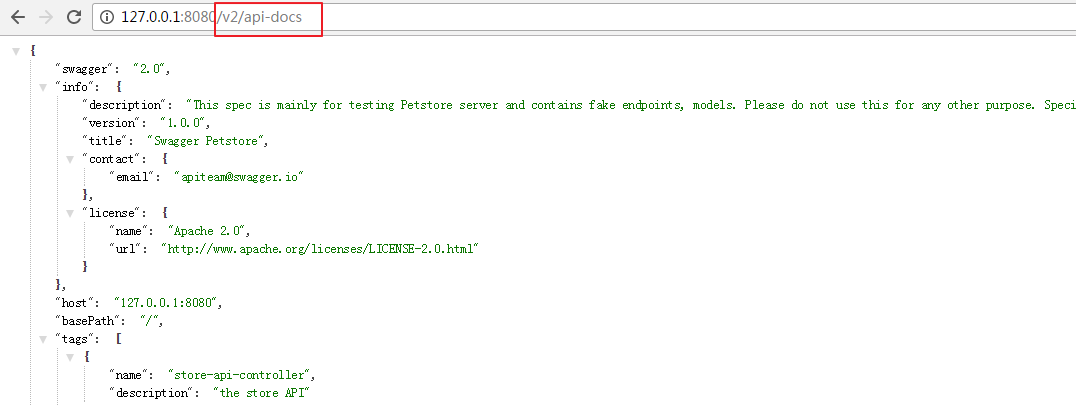Collapse the "info" object
The height and width of the screenshot is (405, 1076).
coord(43,87)
